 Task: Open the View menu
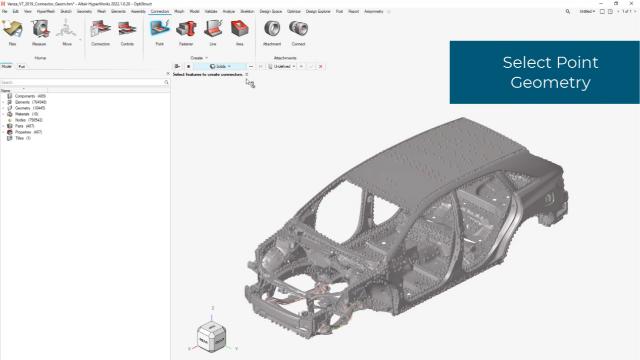[x=27, y=11]
